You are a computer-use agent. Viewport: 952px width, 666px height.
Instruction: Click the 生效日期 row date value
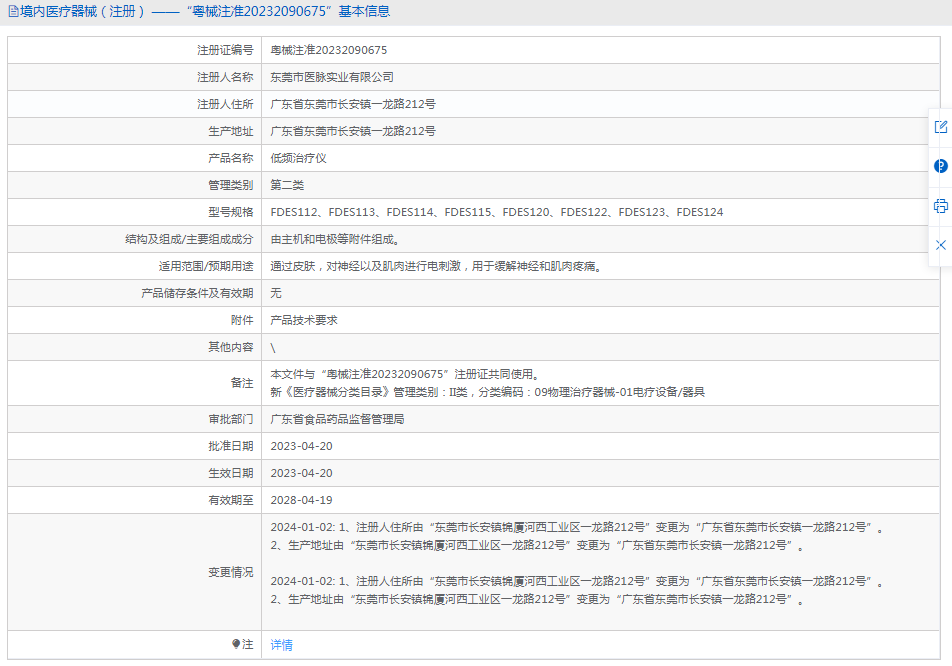301,473
